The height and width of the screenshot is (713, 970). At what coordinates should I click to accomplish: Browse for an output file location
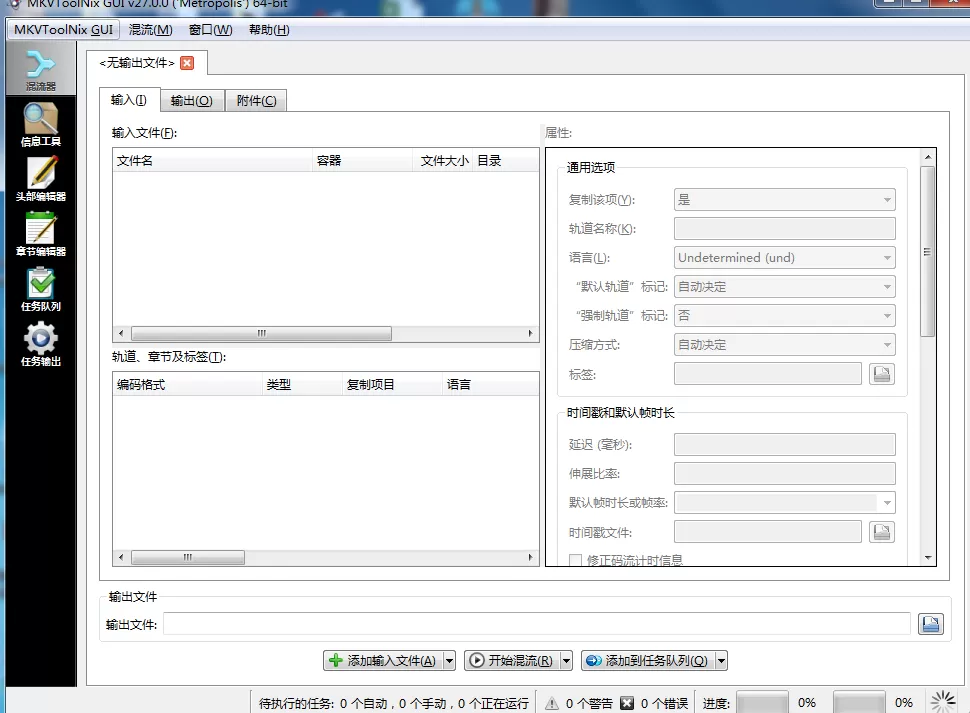pos(929,623)
